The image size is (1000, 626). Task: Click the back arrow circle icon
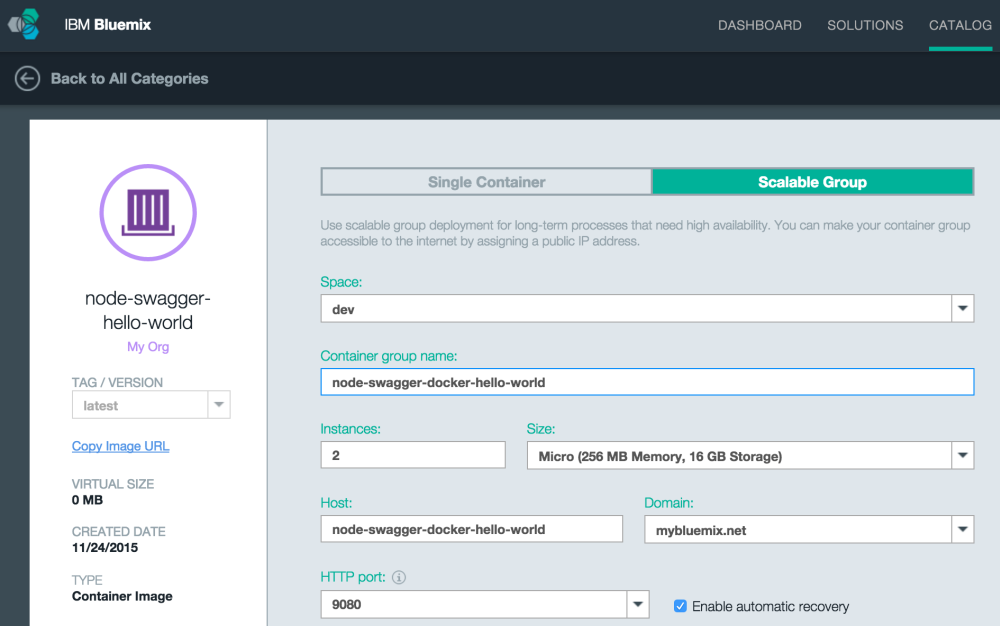coord(27,78)
